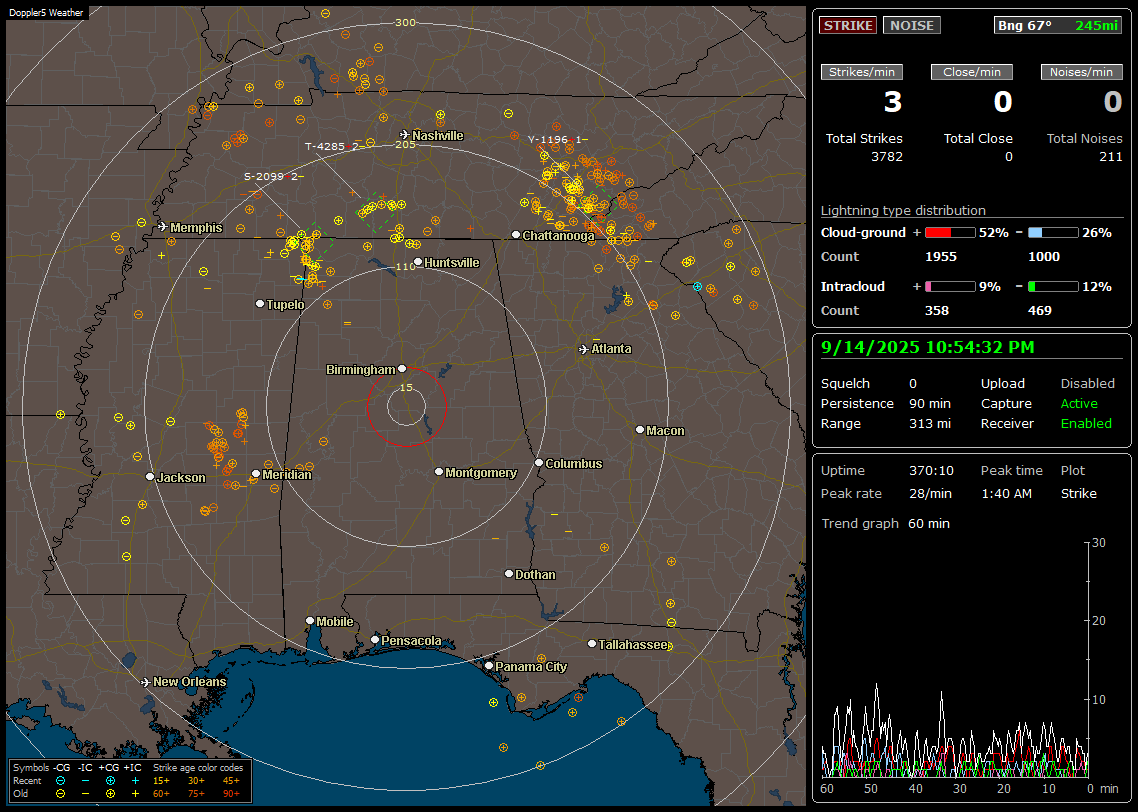Click the positive cloud-ground red percentage bar
Viewport: 1138px width, 812px height.
coord(950,233)
